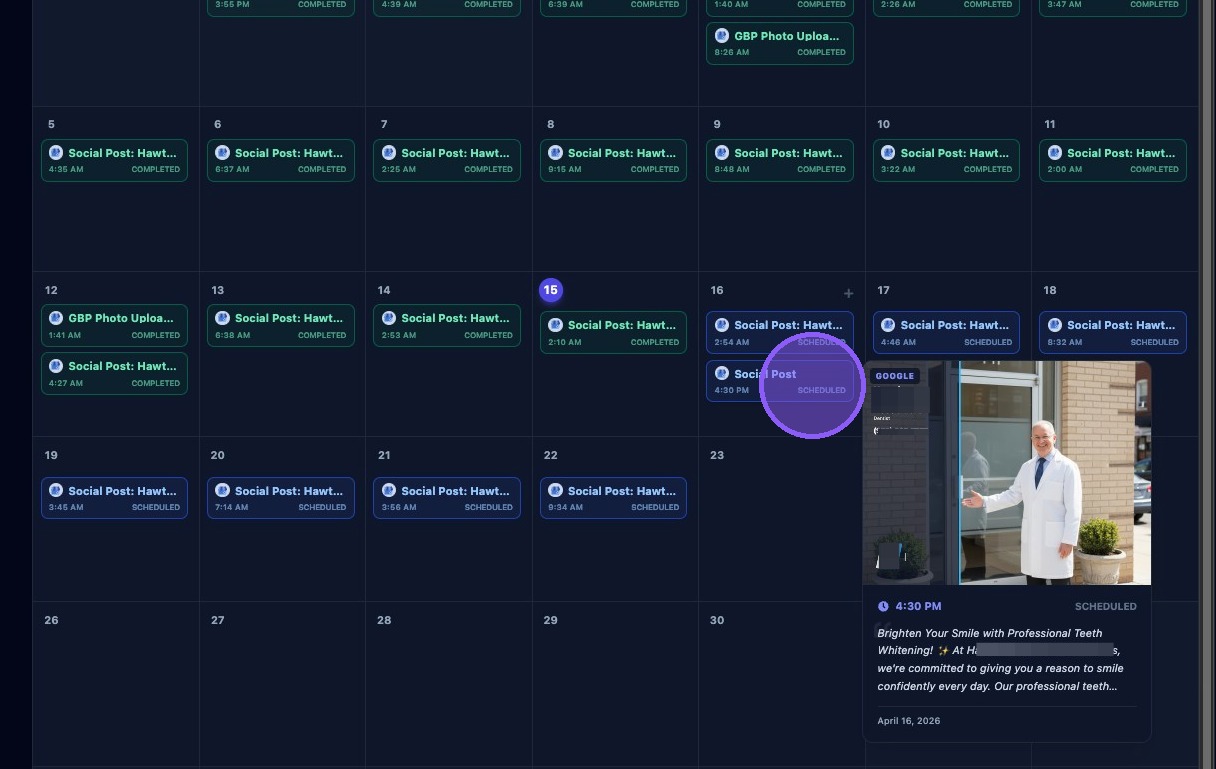Screen dimensions: 1216x769
Task: Open the 7:14 AM scheduled post on day 20
Action: click(x=281, y=498)
